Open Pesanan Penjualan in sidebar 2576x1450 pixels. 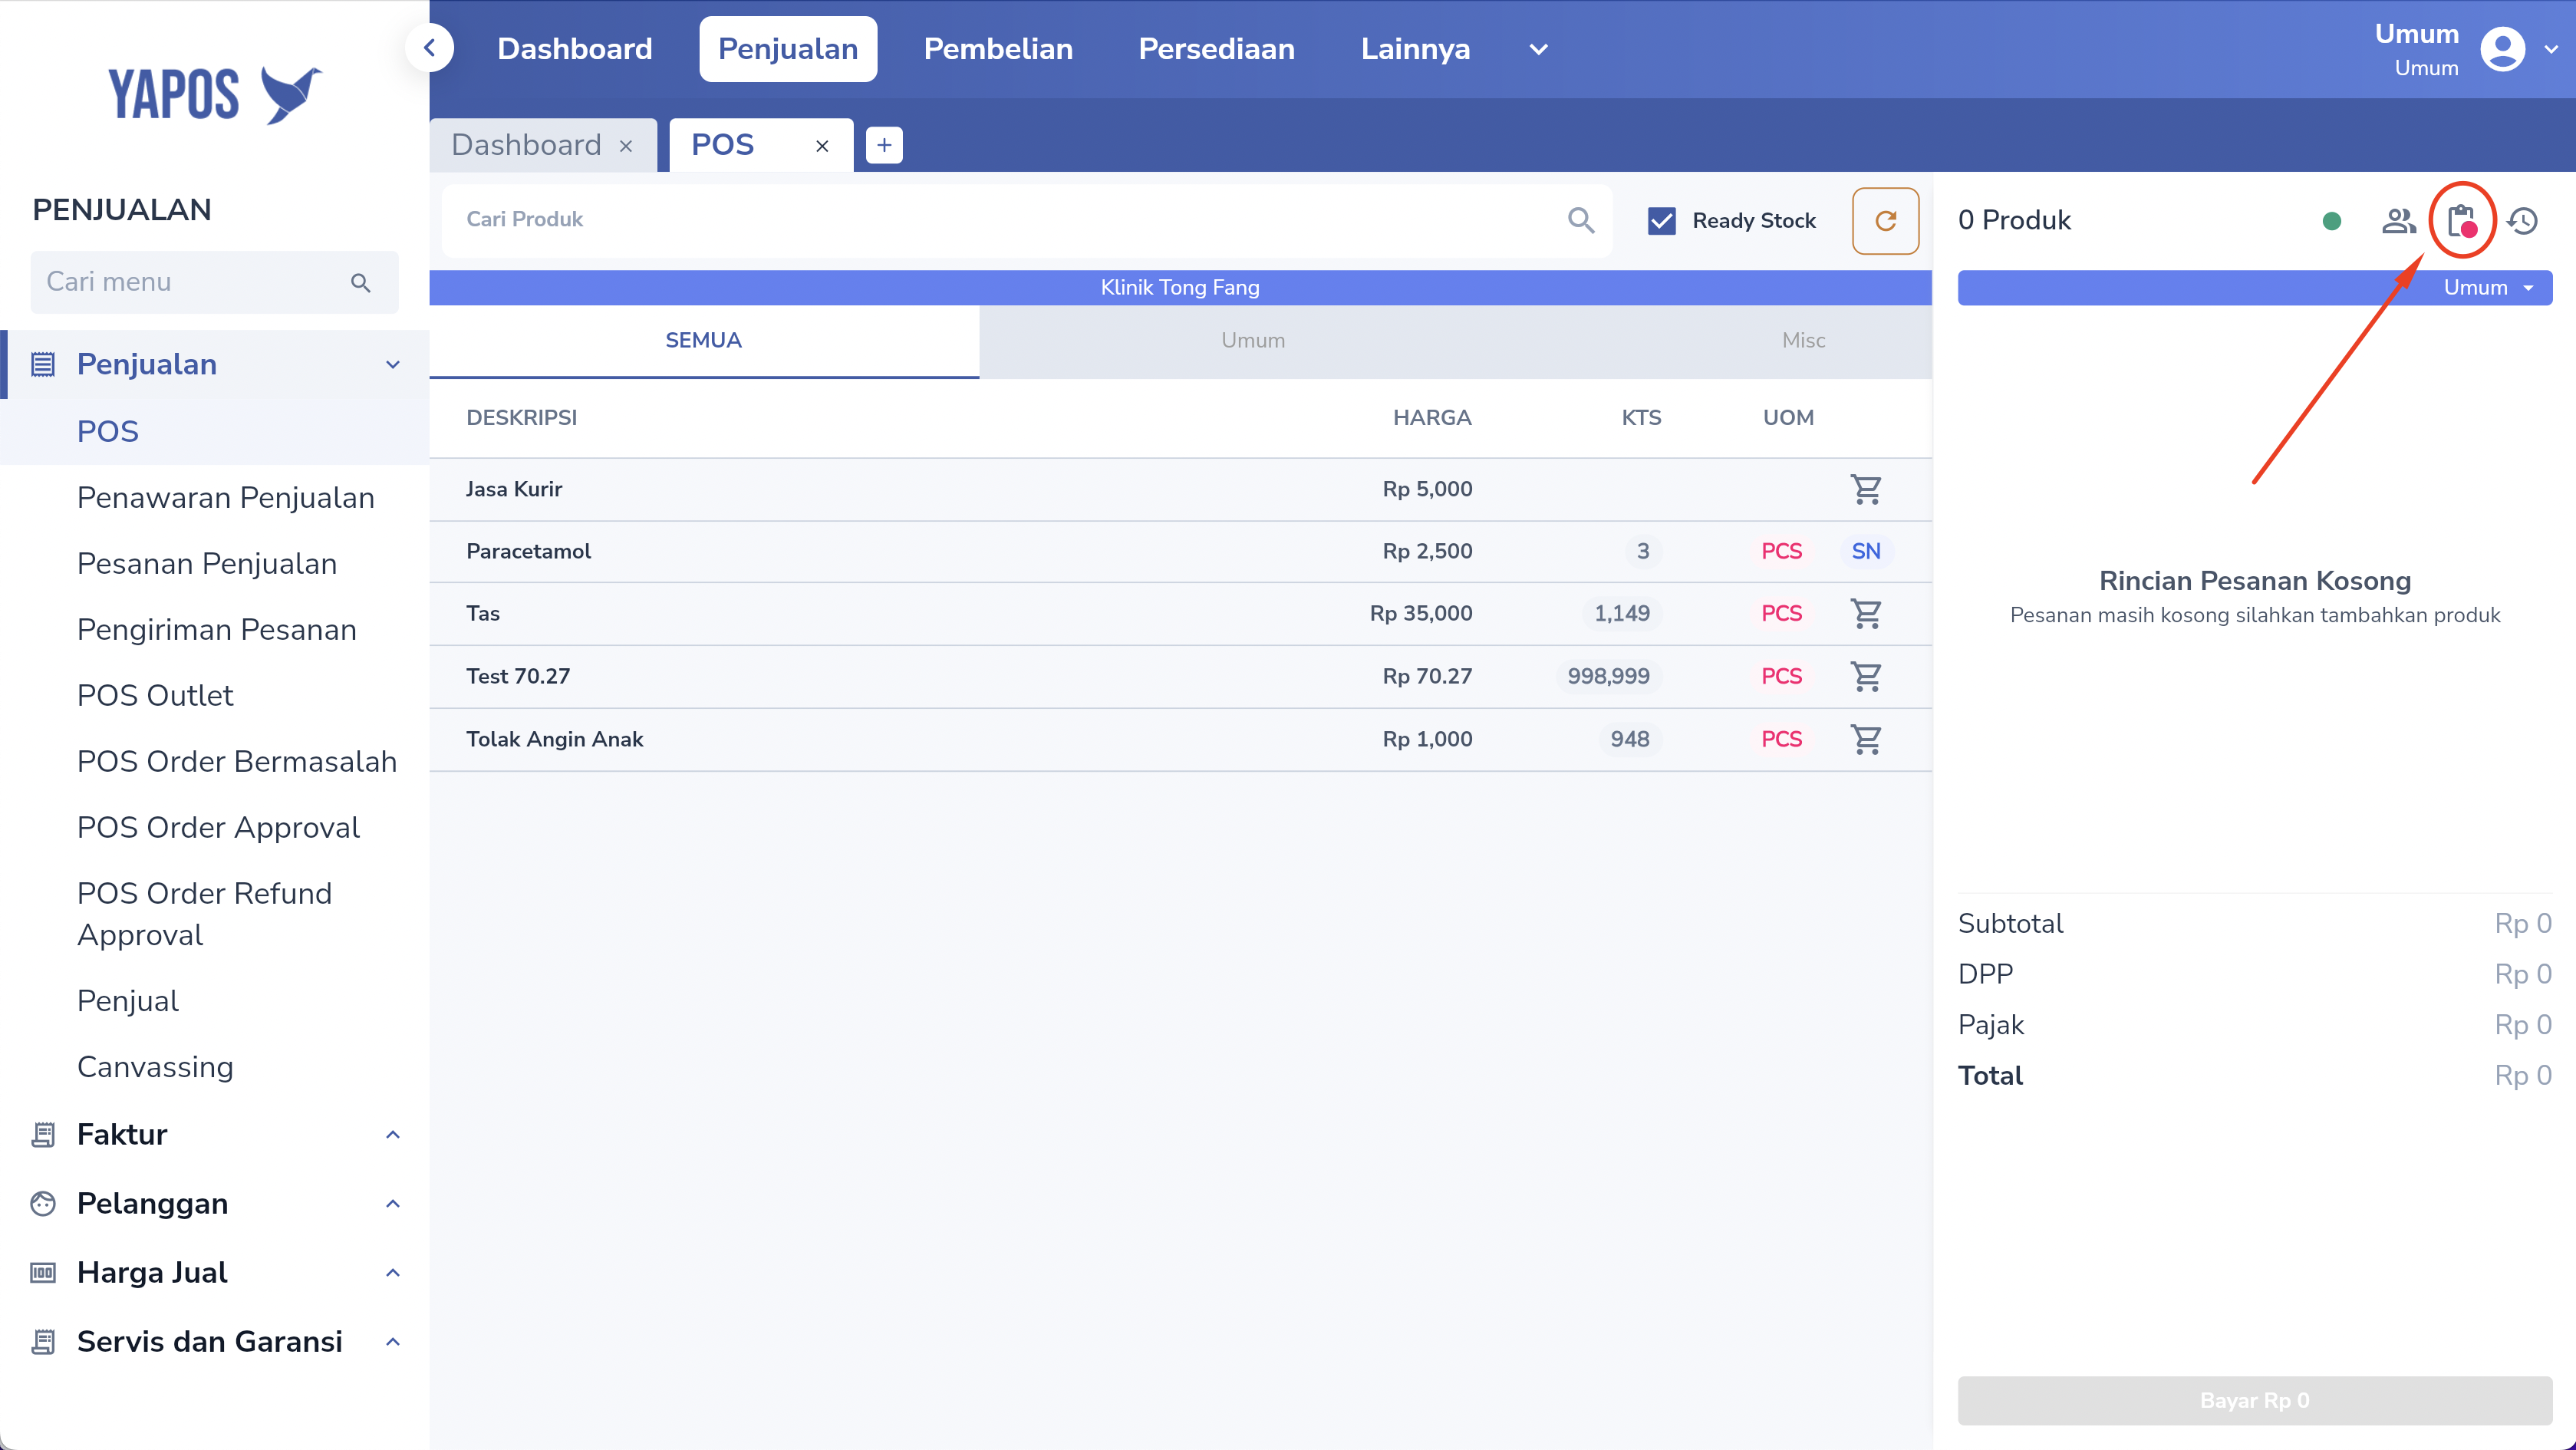tap(207, 563)
